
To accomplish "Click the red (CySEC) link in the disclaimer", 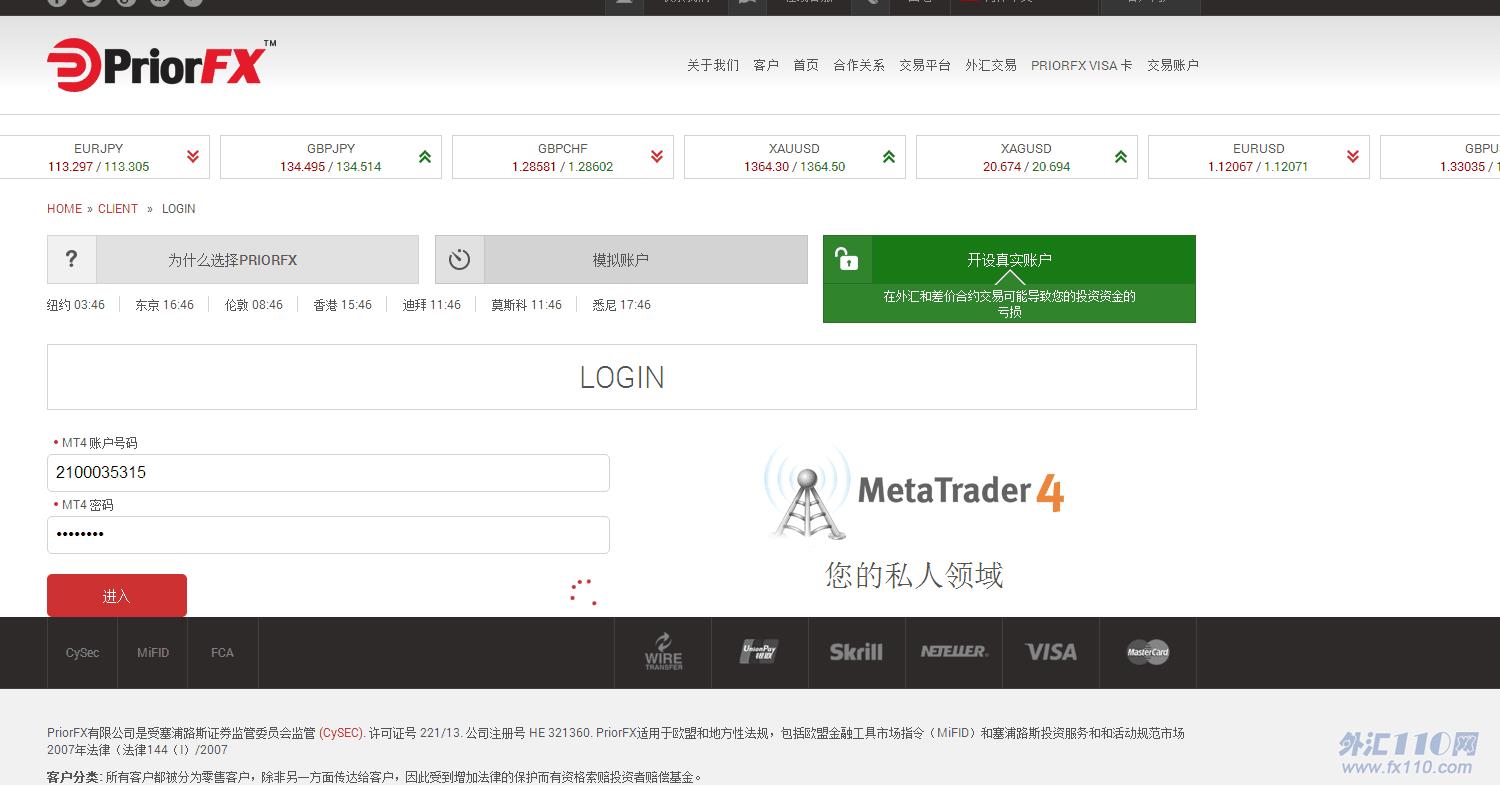I will click(x=341, y=733).
